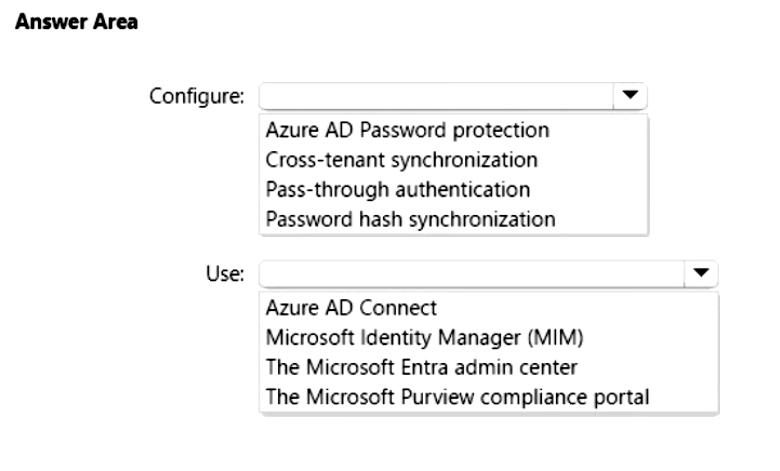
Task: Click the word "Cross-tenant" in the list
Action: coord(316,160)
